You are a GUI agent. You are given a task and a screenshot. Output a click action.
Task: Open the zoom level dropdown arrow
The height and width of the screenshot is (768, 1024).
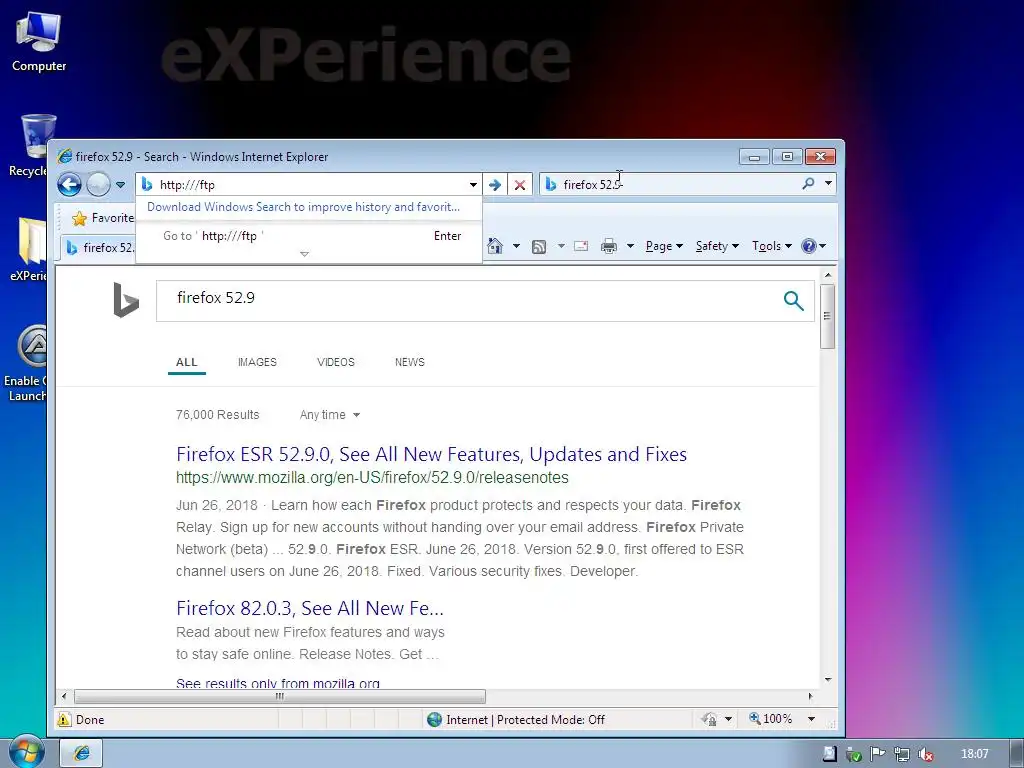coord(811,719)
